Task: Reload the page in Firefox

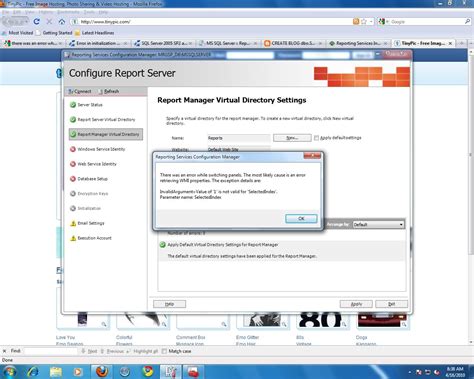Action: pos(37,21)
